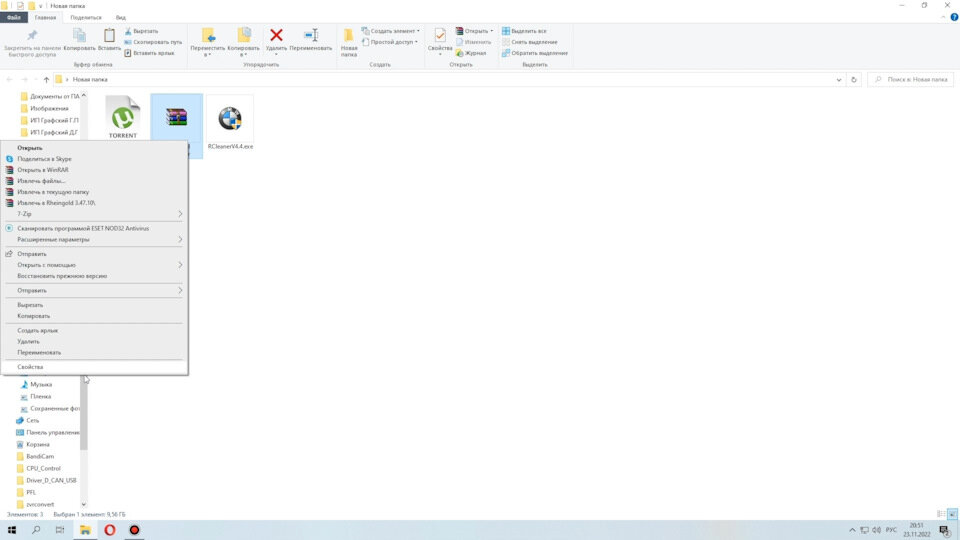Click the folder search box
The height and width of the screenshot is (540, 960).
[x=911, y=80]
